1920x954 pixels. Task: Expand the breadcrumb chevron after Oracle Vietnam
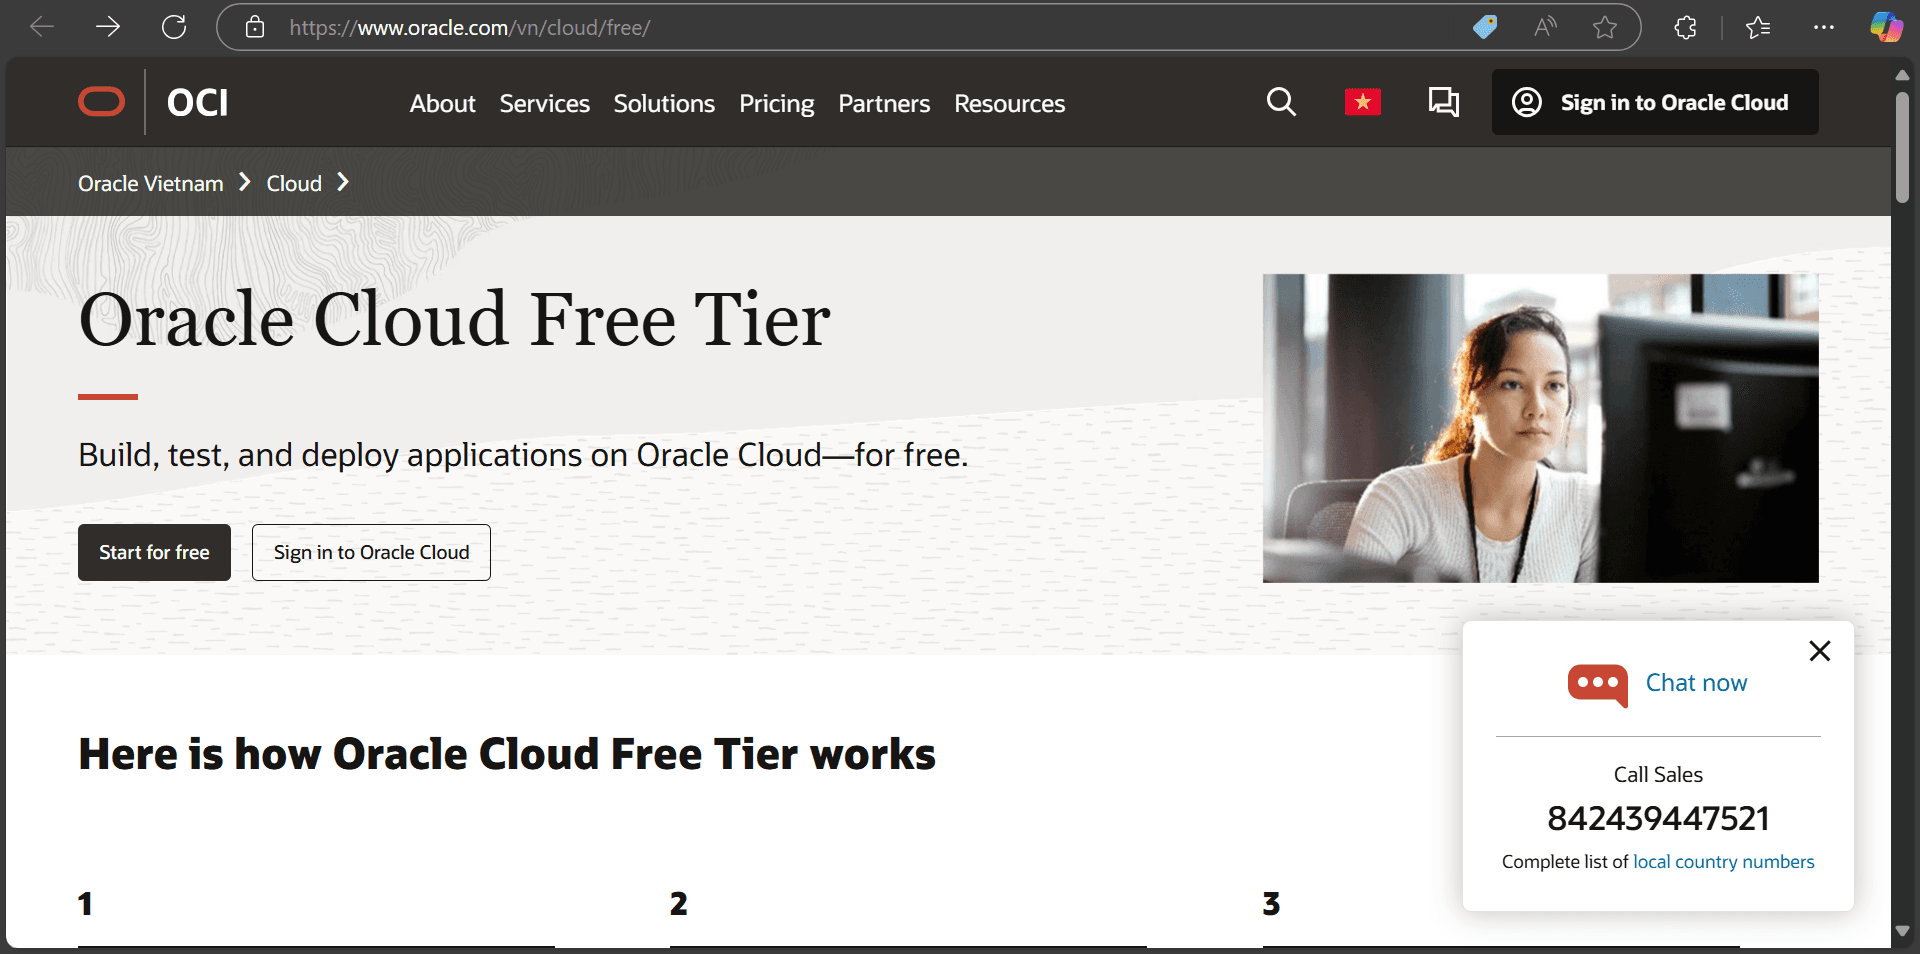point(244,183)
